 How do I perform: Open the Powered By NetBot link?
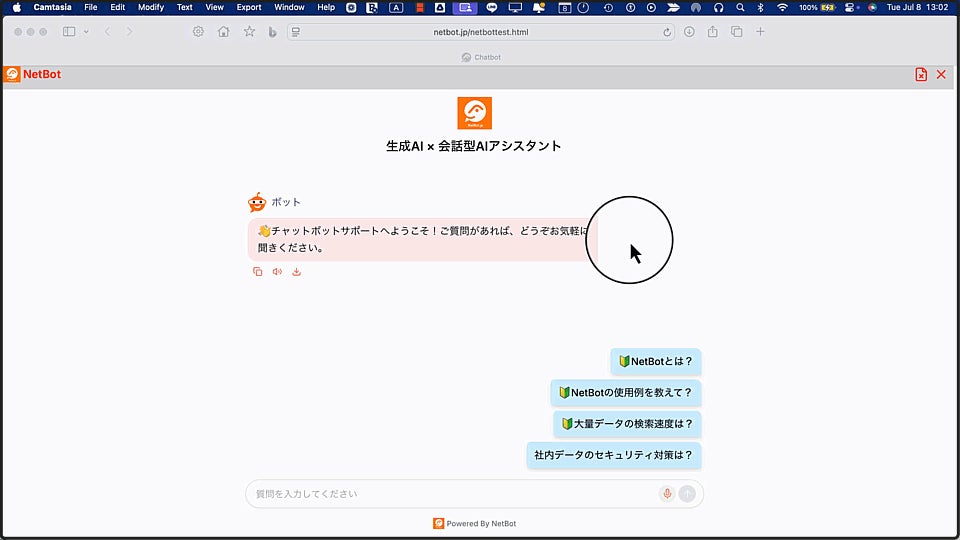[474, 523]
